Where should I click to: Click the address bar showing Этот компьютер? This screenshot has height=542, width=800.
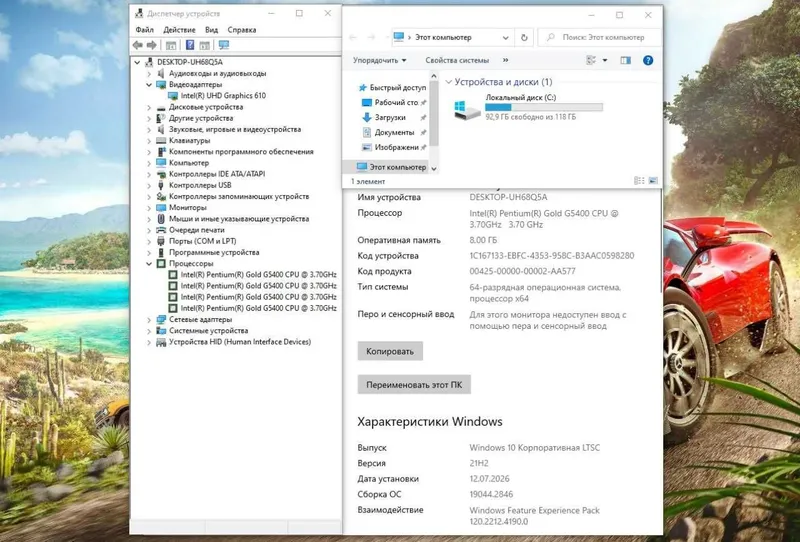coord(452,37)
